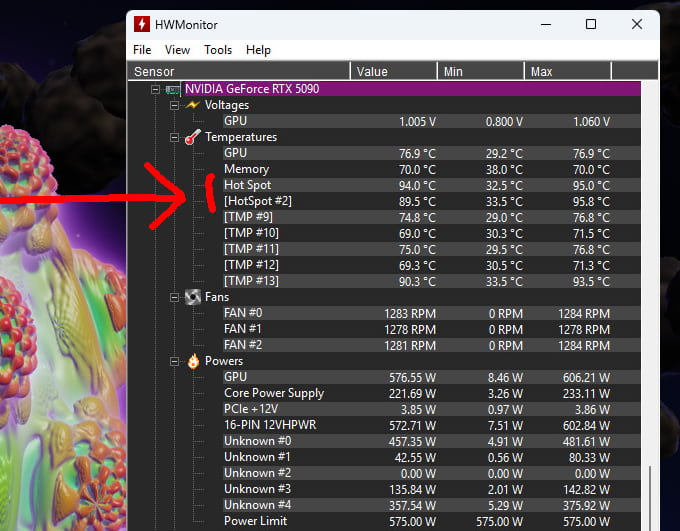Select the Powers category label
This screenshot has width=680, height=531.
coord(224,361)
